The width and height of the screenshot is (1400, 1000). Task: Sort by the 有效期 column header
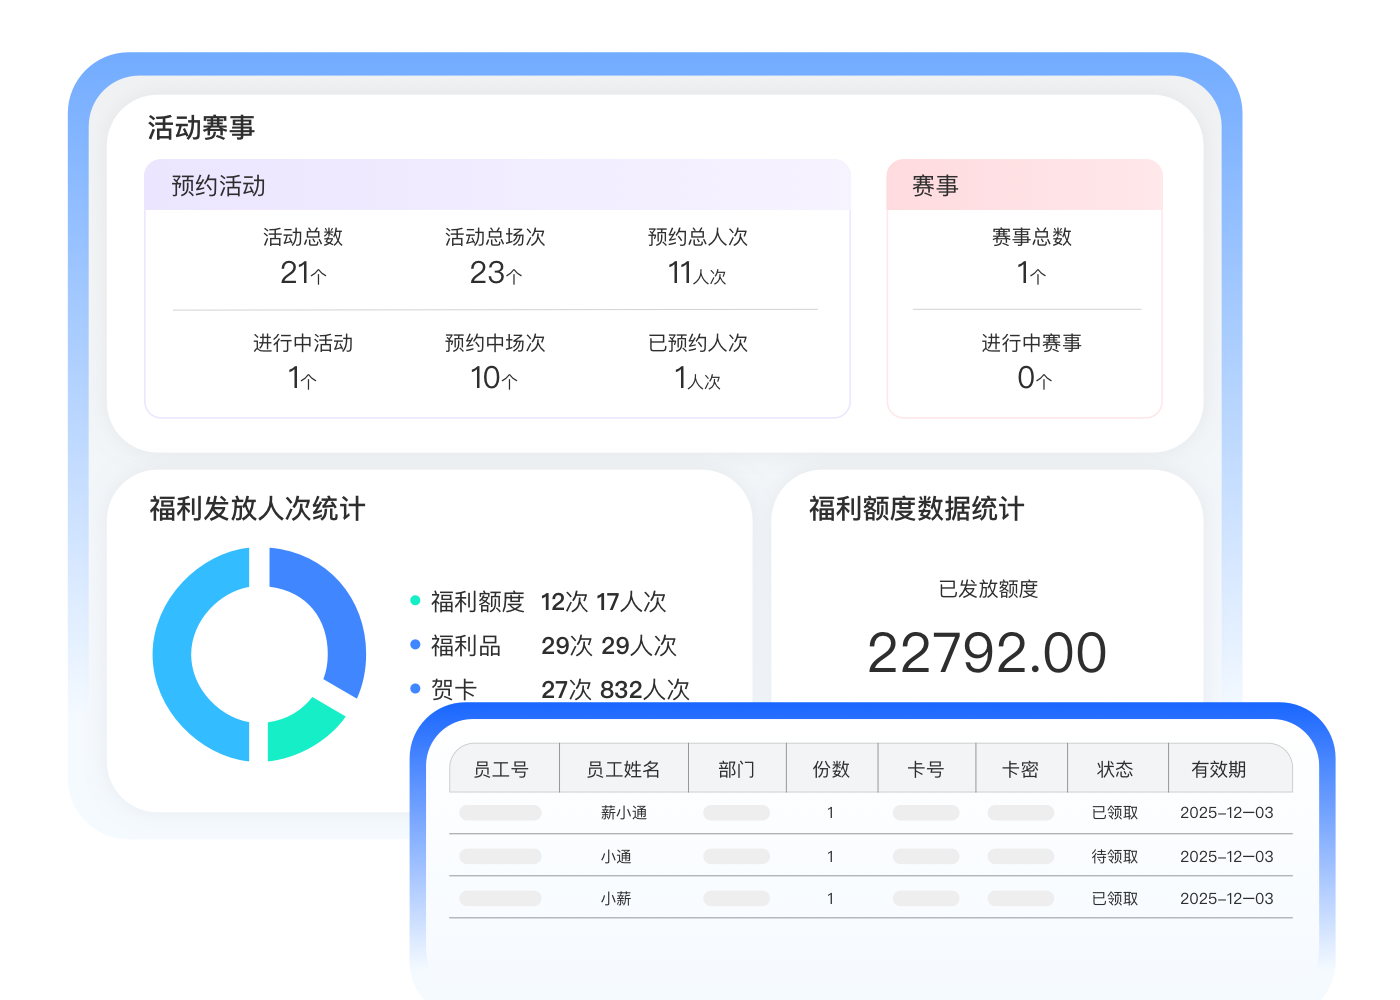(x=1219, y=769)
